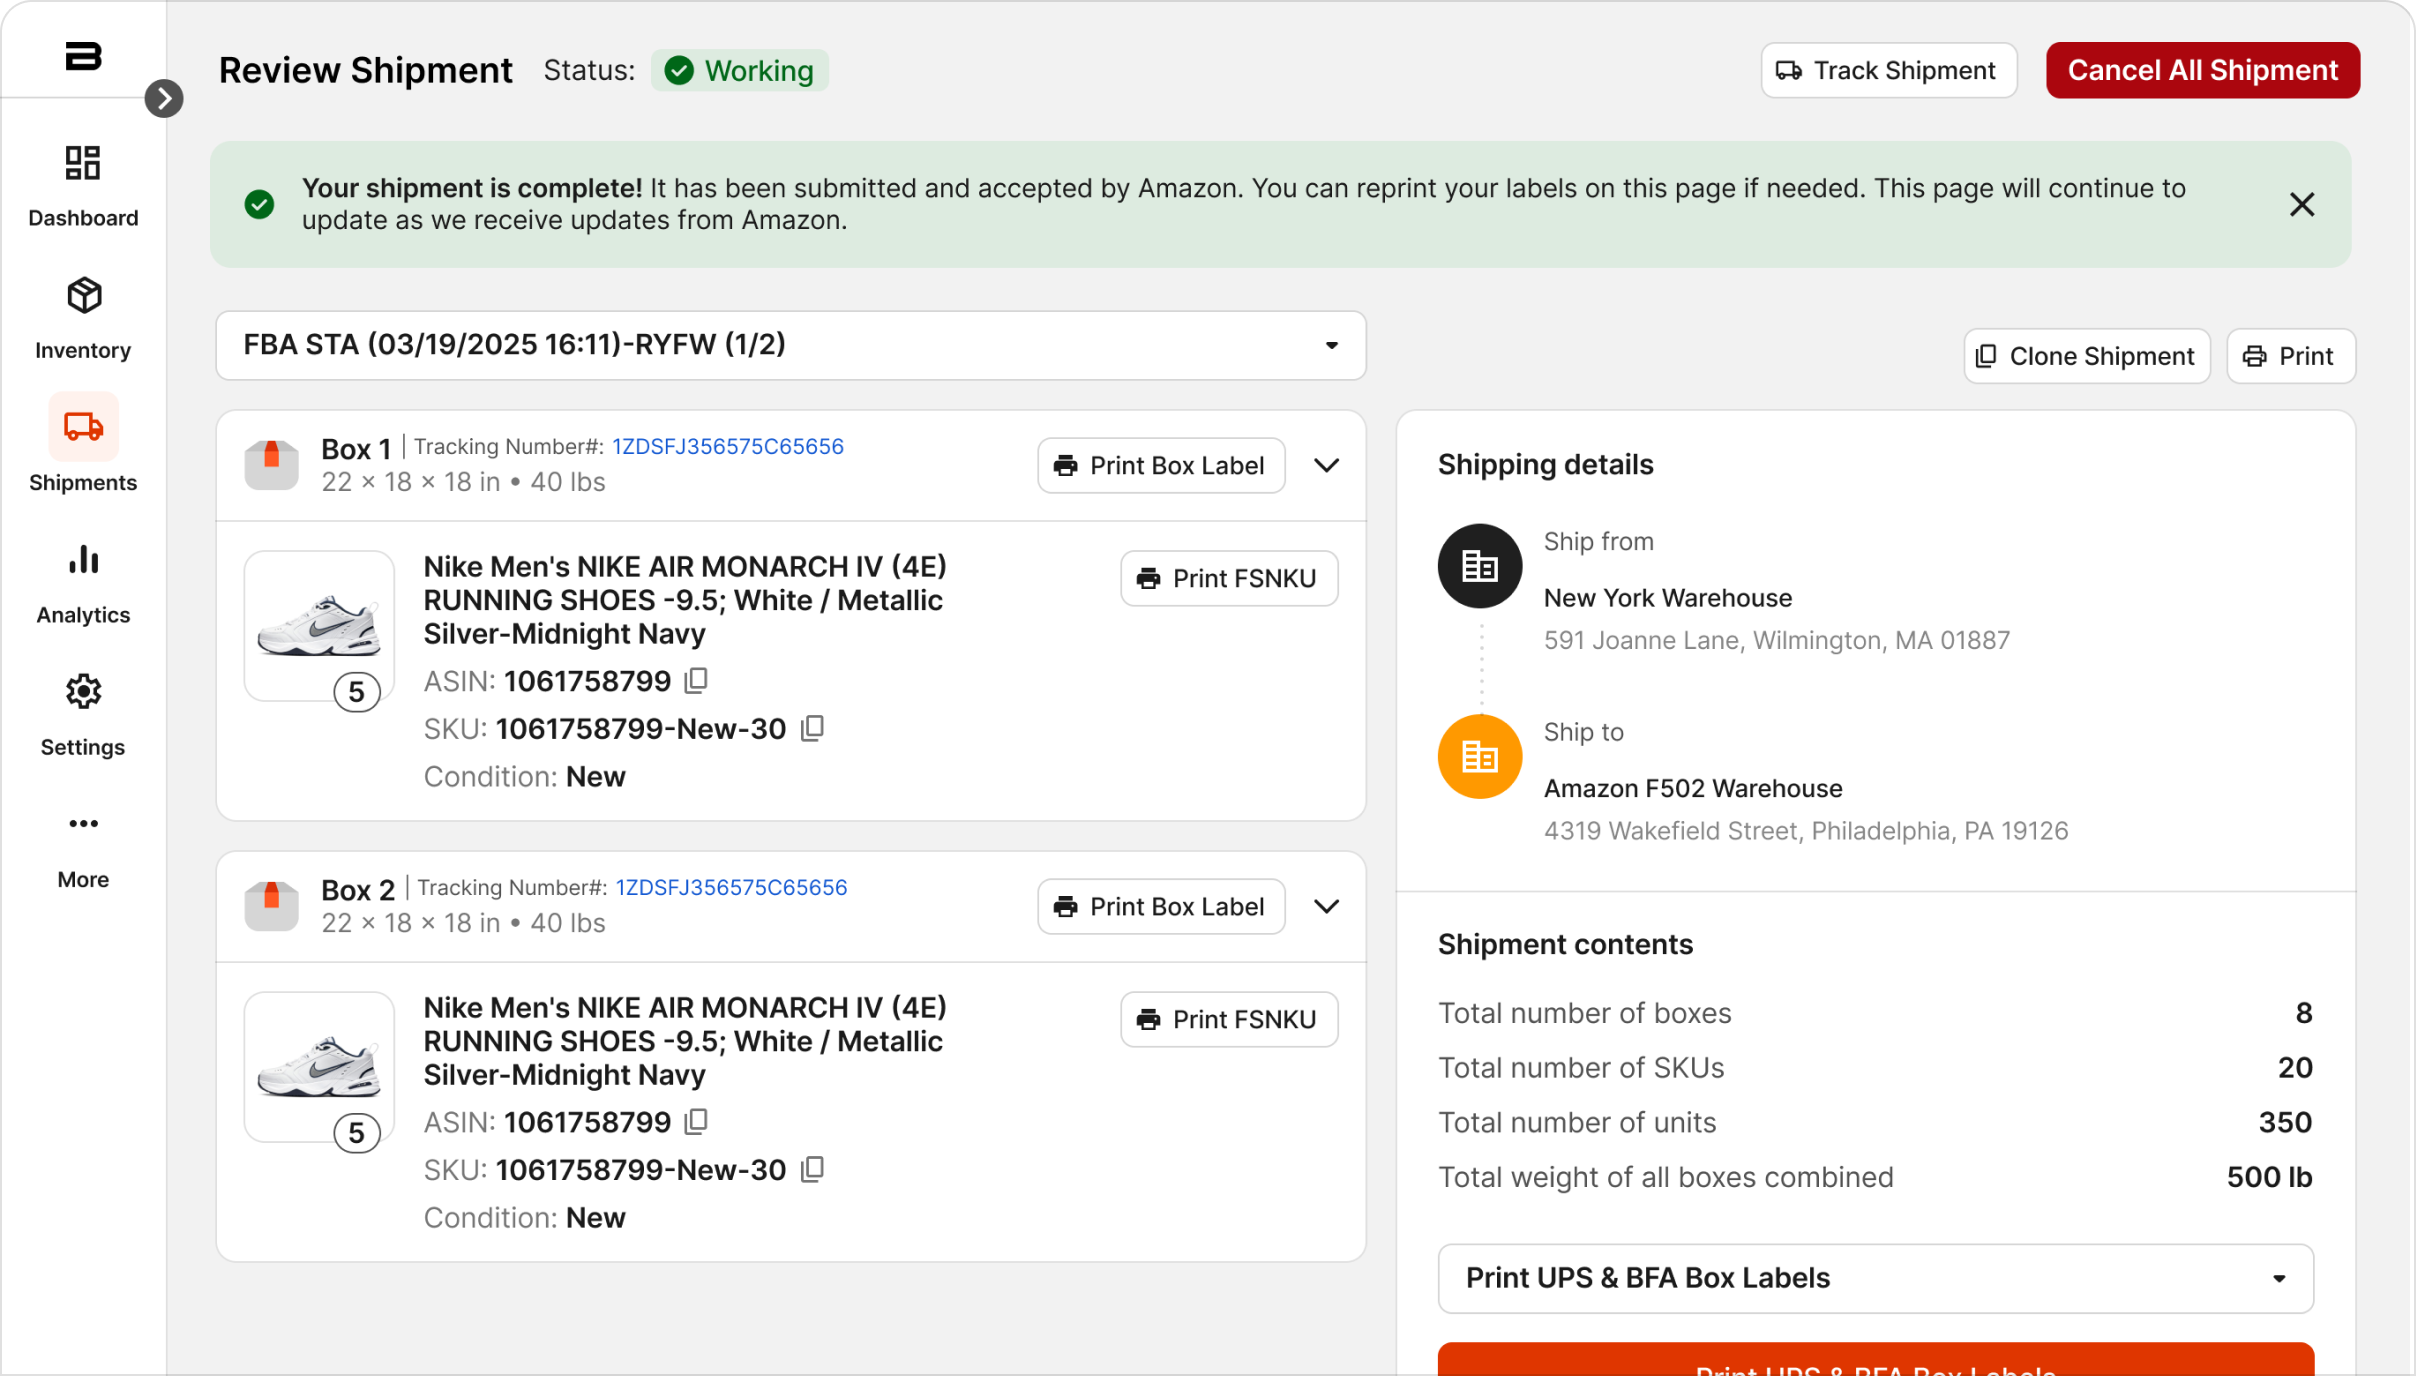This screenshot has height=1376, width=2416.
Task: Click address 4319 Wakefield Street, Philadelphia
Action: [x=1806, y=831]
